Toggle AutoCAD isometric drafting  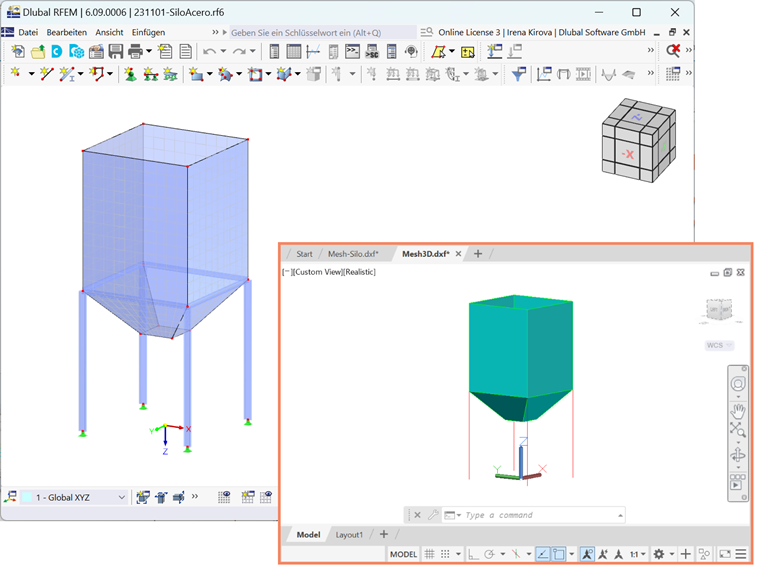[516, 554]
